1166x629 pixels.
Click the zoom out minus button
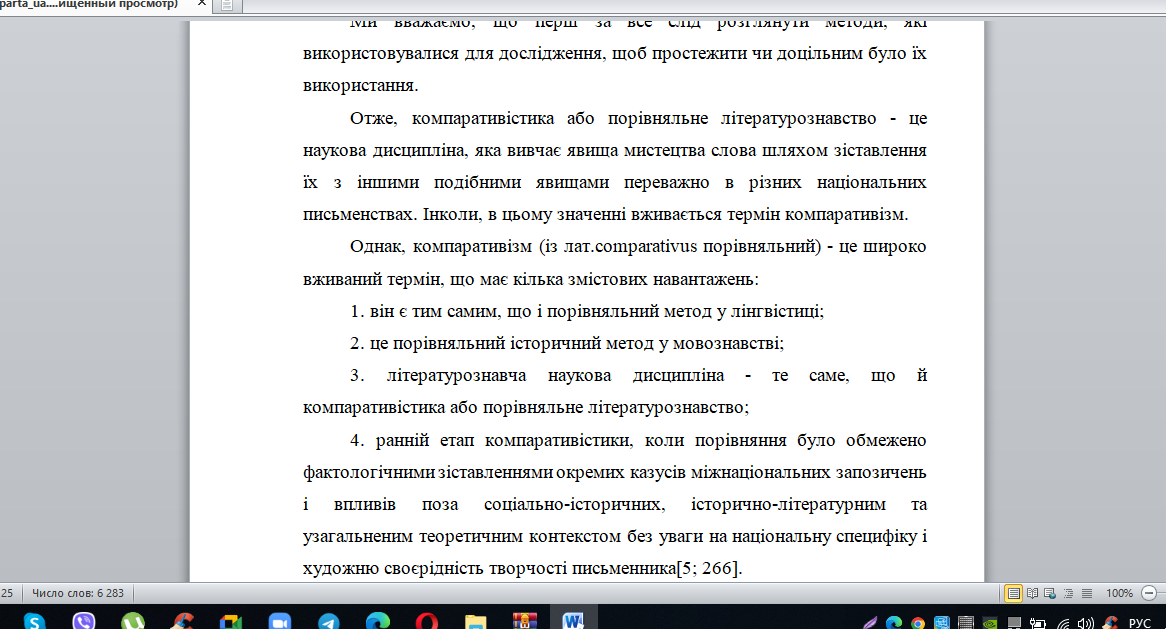click(x=1150, y=593)
